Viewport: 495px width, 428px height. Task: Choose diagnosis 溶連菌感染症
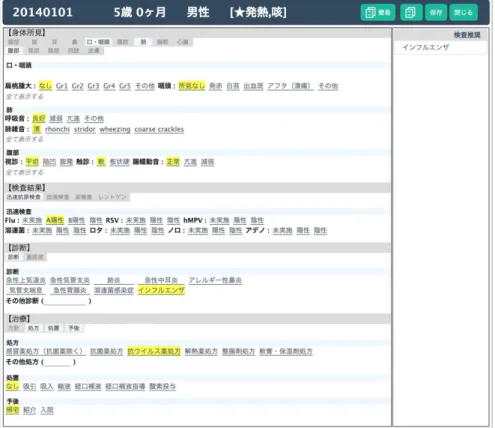pyautogui.click(x=114, y=291)
